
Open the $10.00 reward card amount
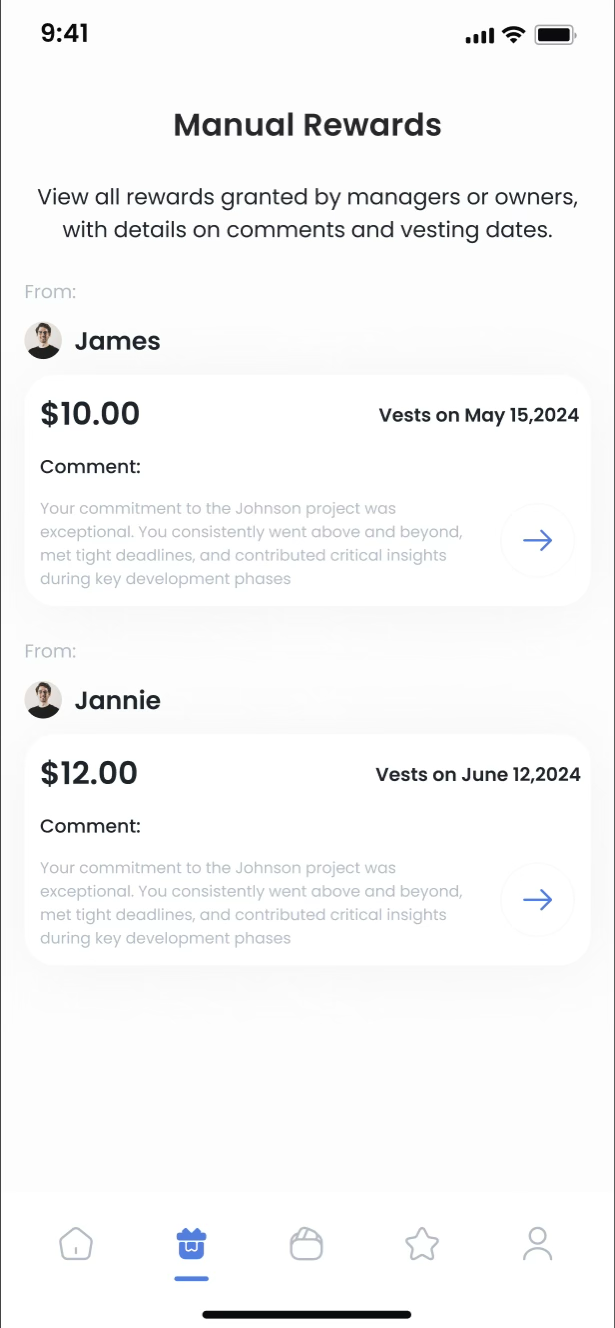pos(90,414)
